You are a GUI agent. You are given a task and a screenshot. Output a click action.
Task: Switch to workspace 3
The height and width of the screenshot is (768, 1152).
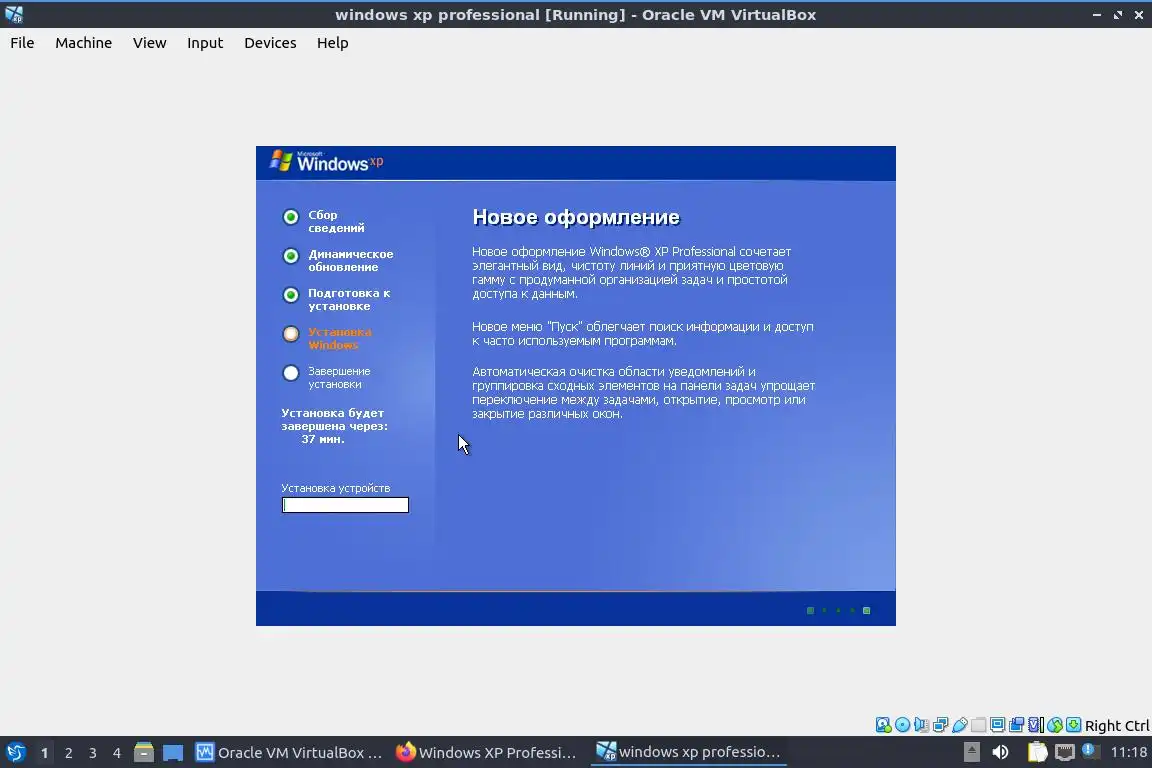pos(93,753)
